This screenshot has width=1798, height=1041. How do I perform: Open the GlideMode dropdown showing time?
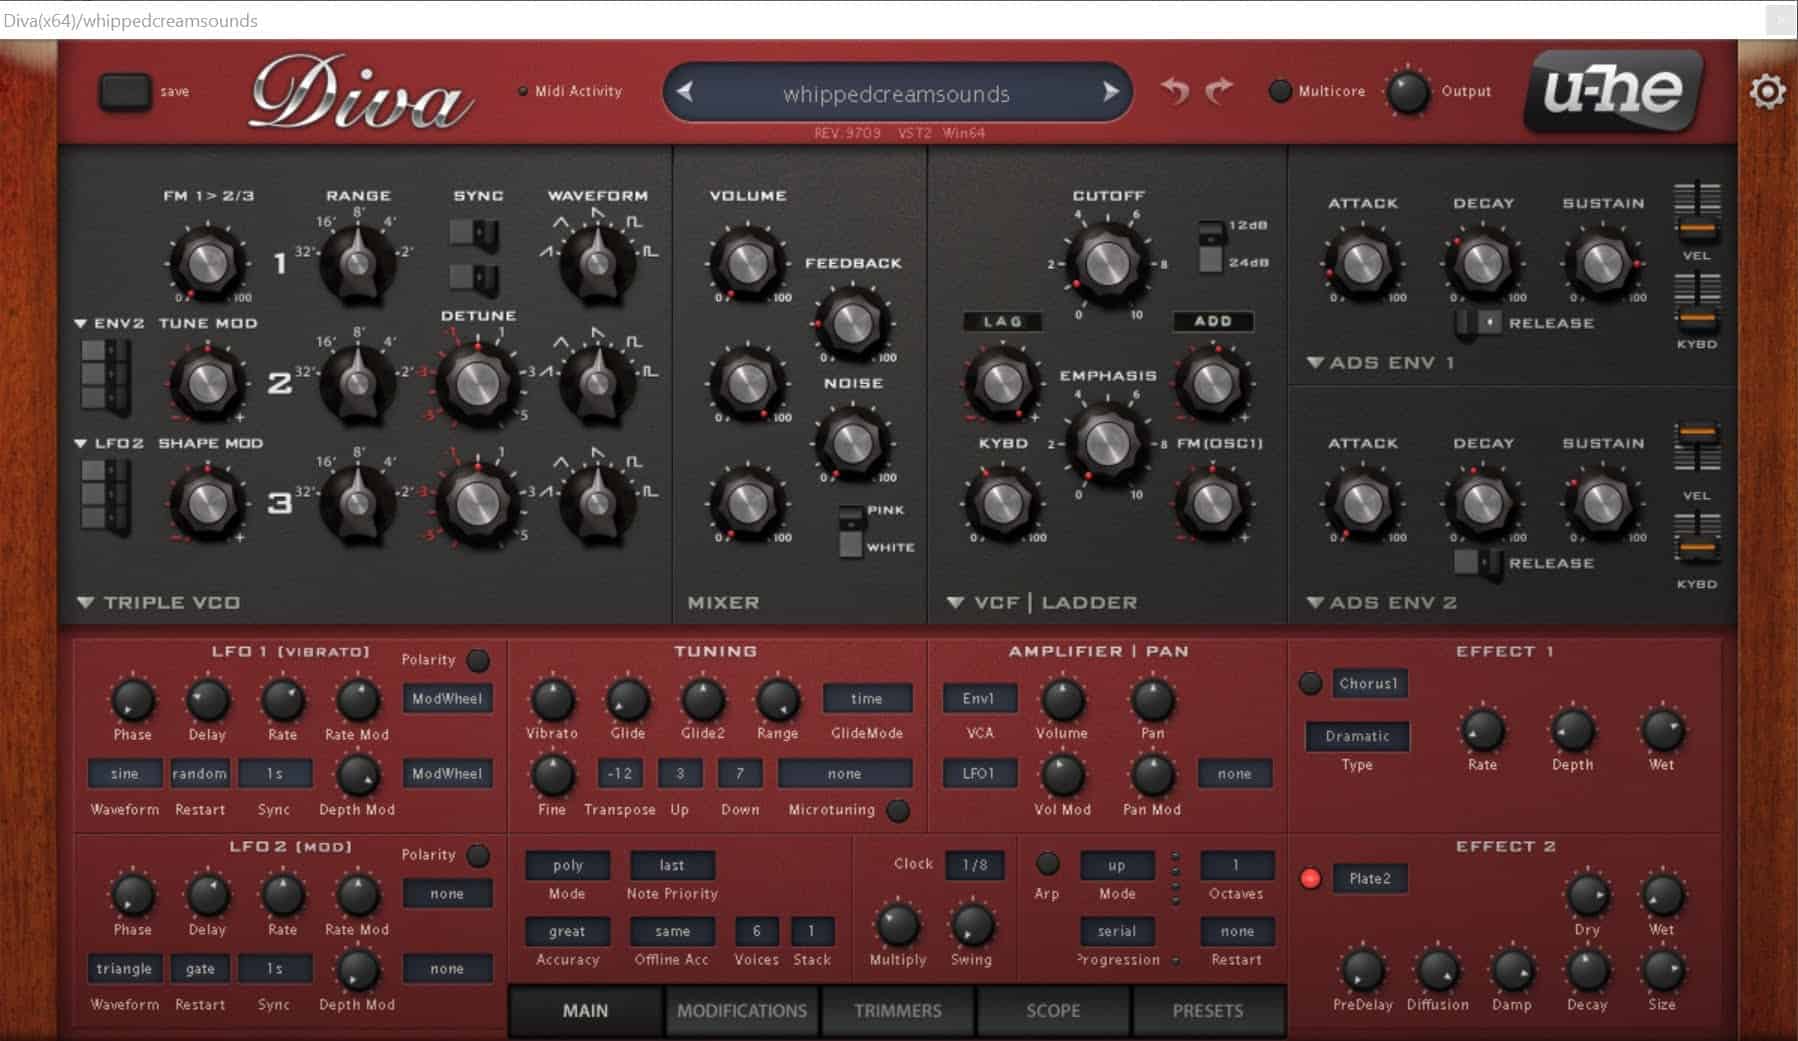[x=867, y=698]
